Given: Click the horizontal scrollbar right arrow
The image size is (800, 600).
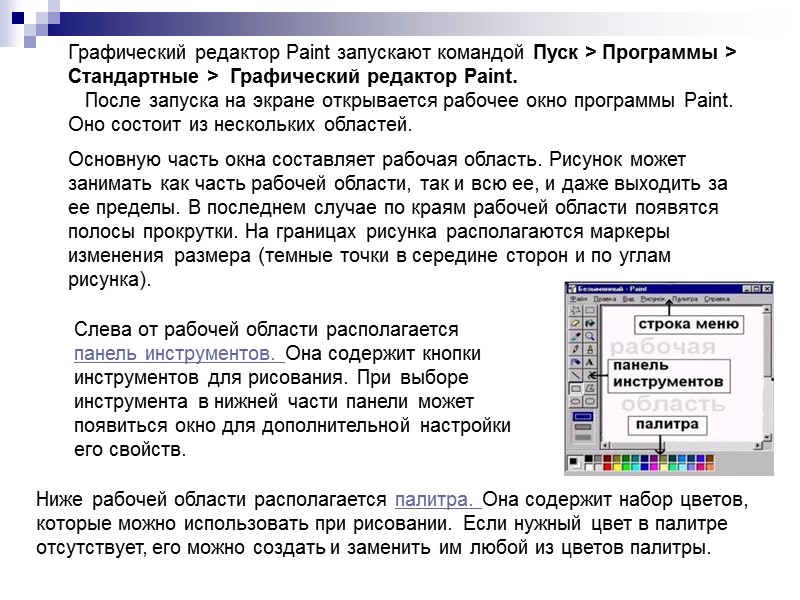Looking at the screenshot, I should click(x=758, y=445).
